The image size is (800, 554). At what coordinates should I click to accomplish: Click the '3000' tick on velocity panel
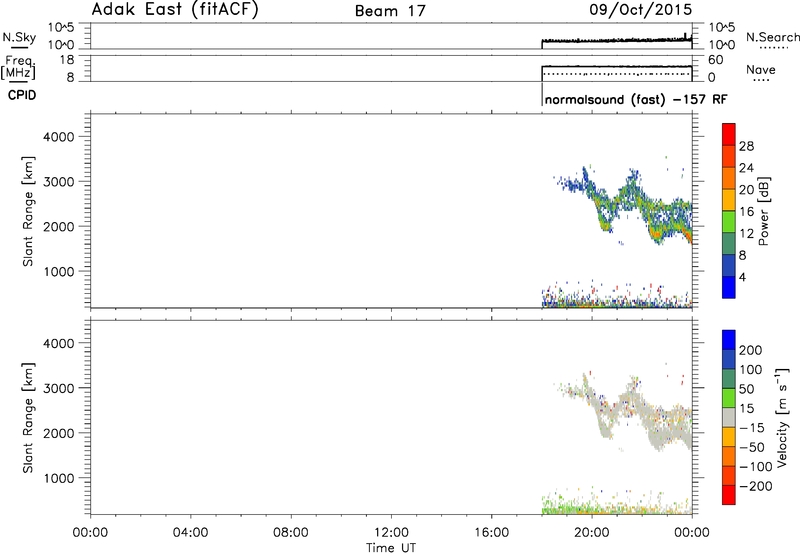click(58, 388)
